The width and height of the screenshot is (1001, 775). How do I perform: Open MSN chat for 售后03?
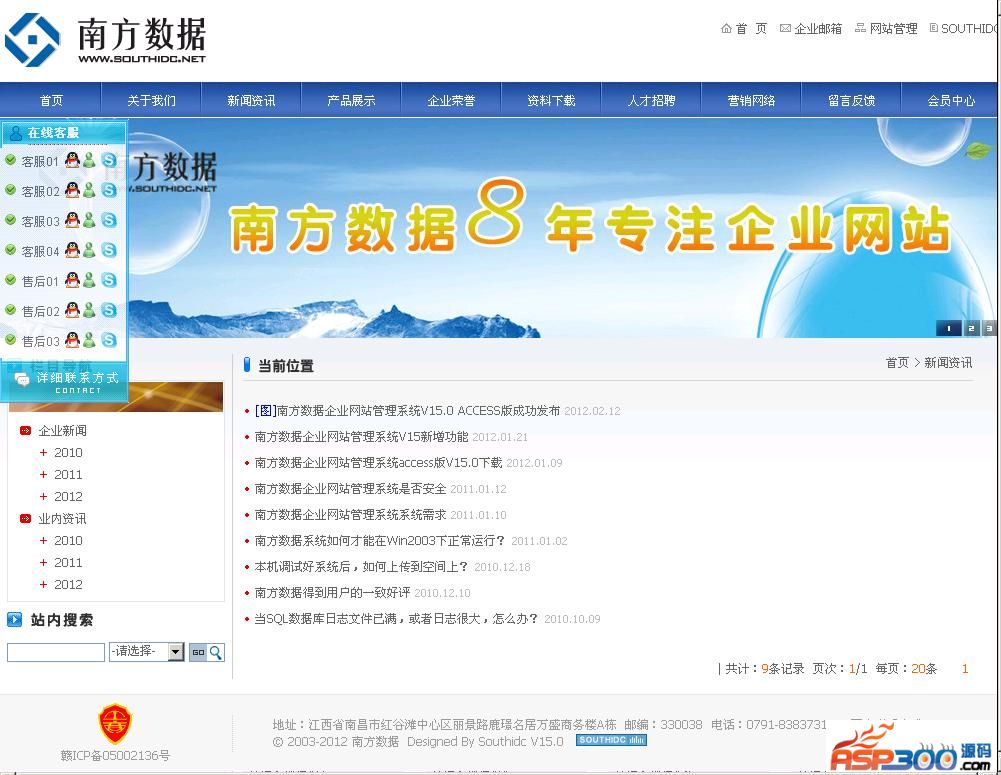(89, 340)
